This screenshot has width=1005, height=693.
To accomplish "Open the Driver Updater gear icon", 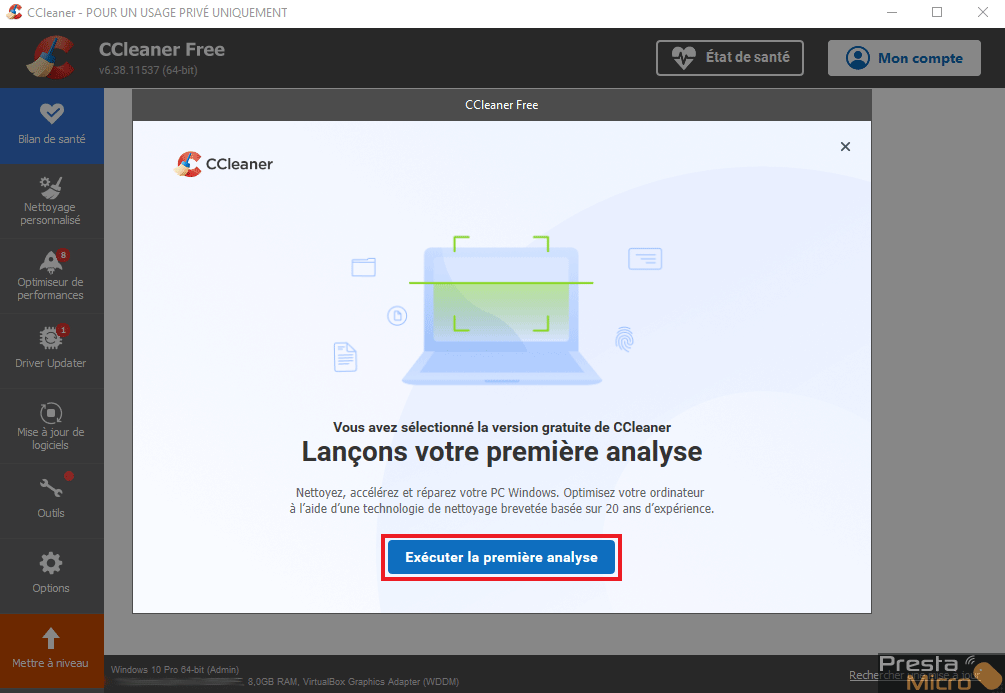I will (51, 337).
